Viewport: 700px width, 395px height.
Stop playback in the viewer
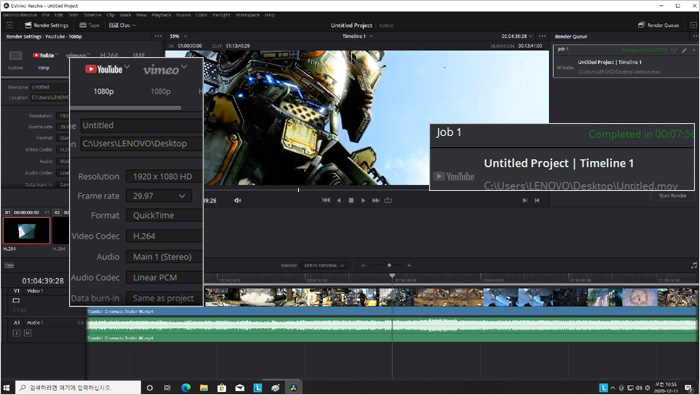pyautogui.click(x=351, y=200)
